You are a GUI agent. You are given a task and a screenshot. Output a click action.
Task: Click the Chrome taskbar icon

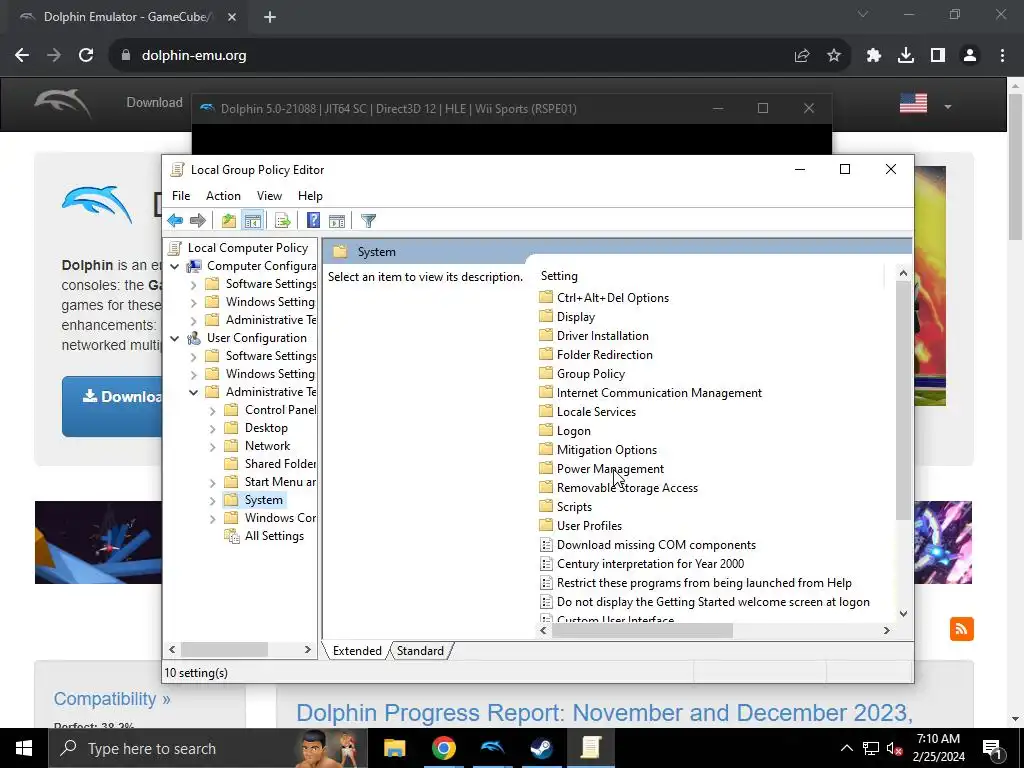(x=443, y=748)
